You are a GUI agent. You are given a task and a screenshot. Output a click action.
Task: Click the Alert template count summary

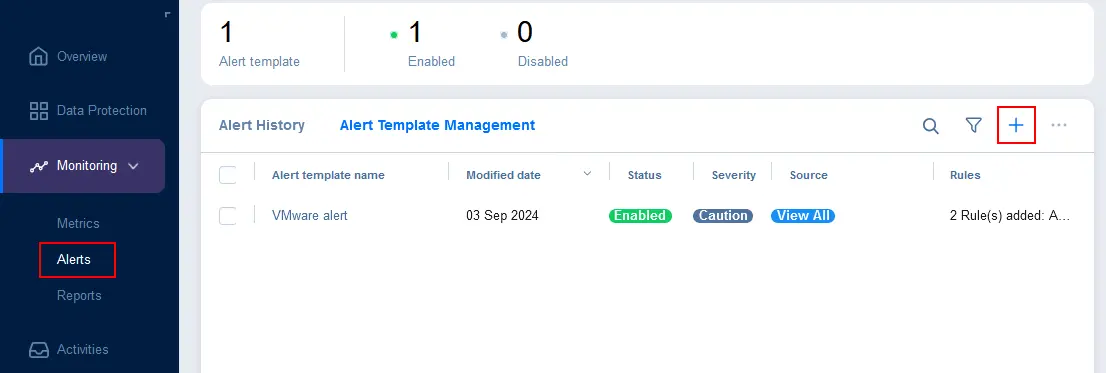tap(259, 44)
